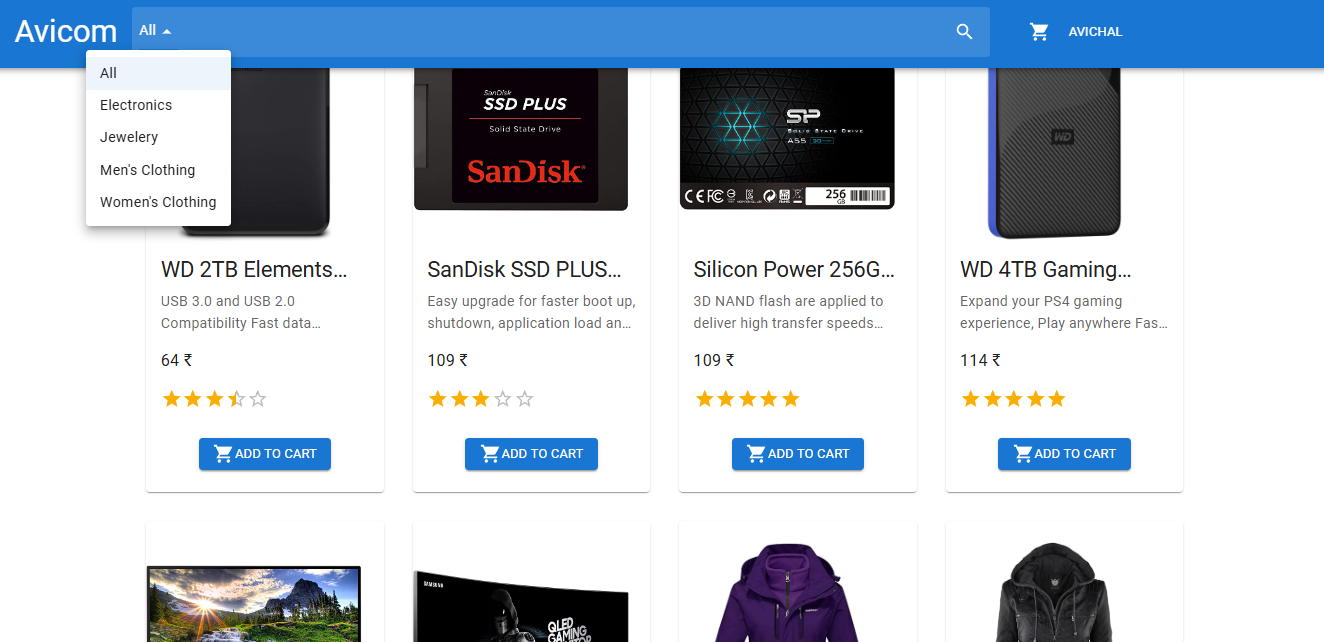
Task: Open the WD 2TB Elements title
Action: tap(254, 269)
